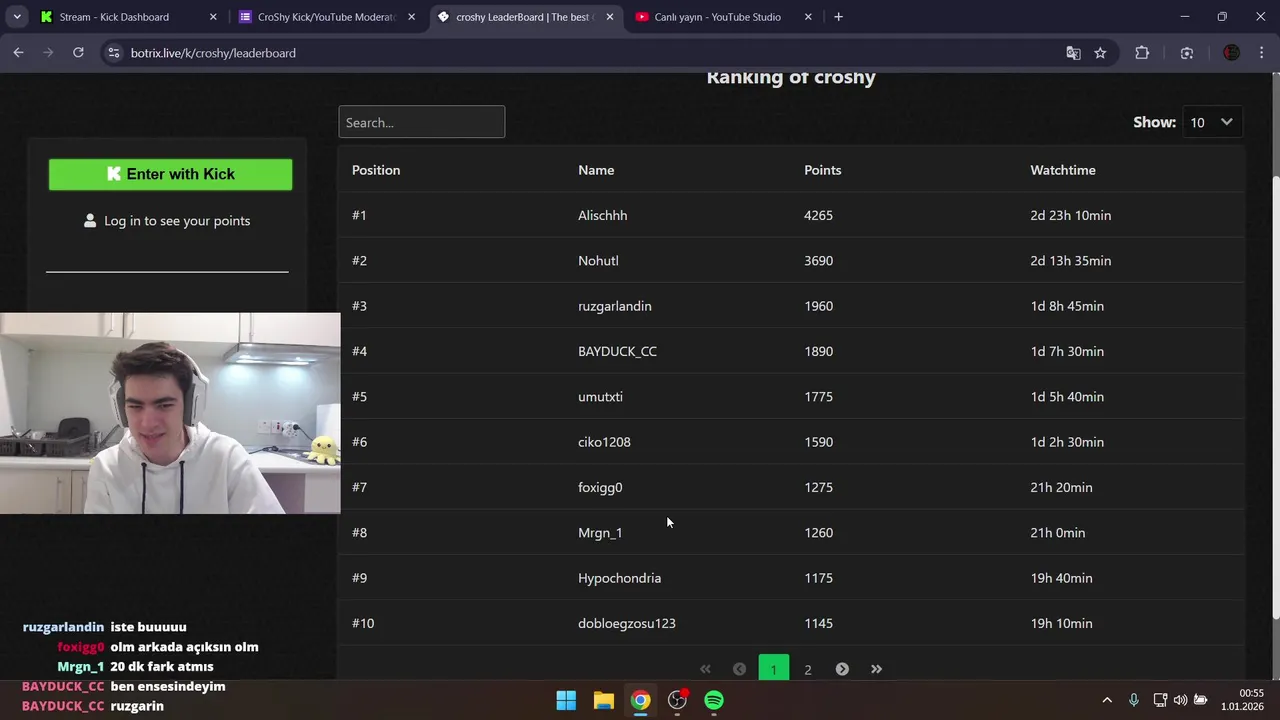Viewport: 1280px width, 720px height.
Task: Click the address bar URL
Action: click(213, 53)
